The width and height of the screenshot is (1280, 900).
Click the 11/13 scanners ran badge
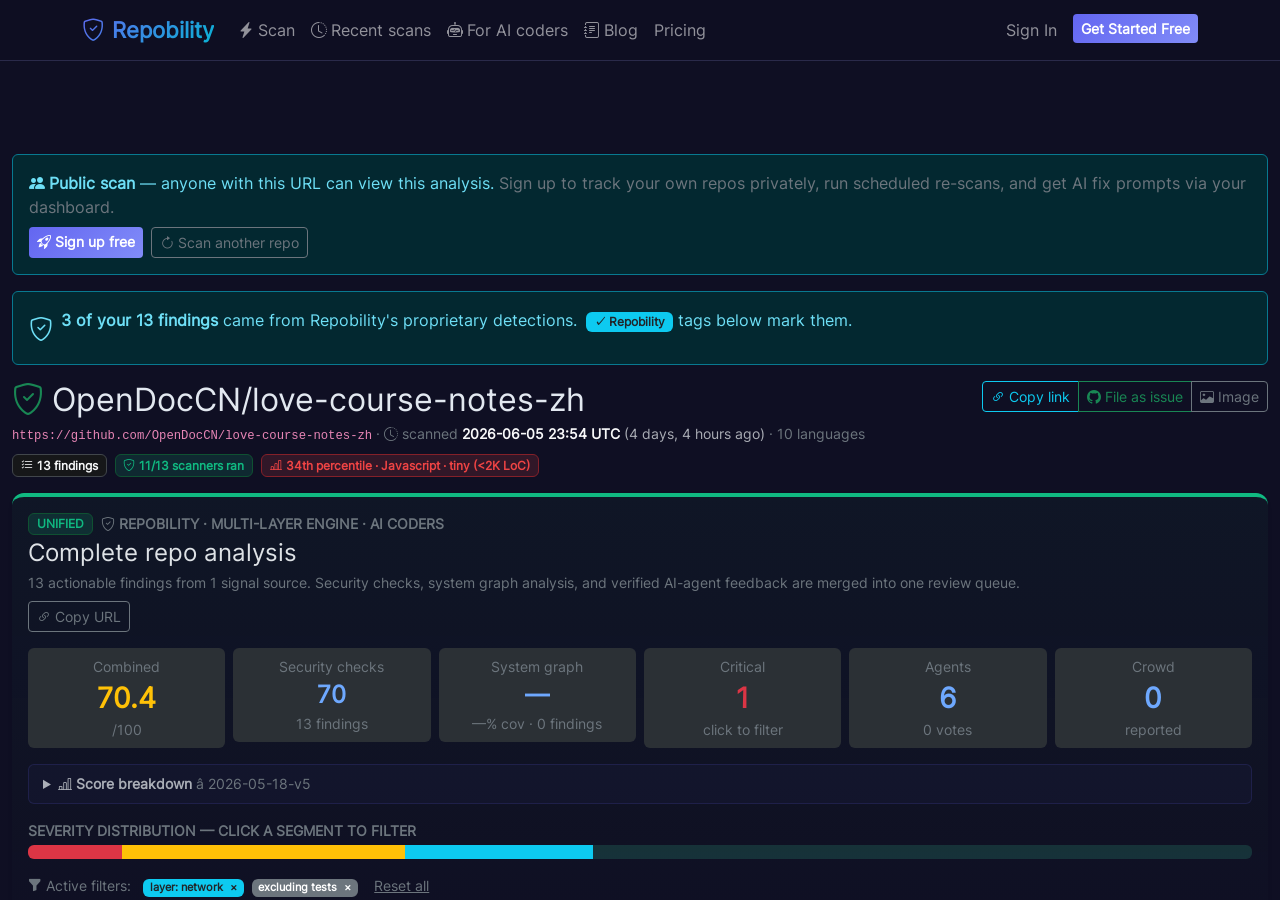pyautogui.click(x=184, y=465)
